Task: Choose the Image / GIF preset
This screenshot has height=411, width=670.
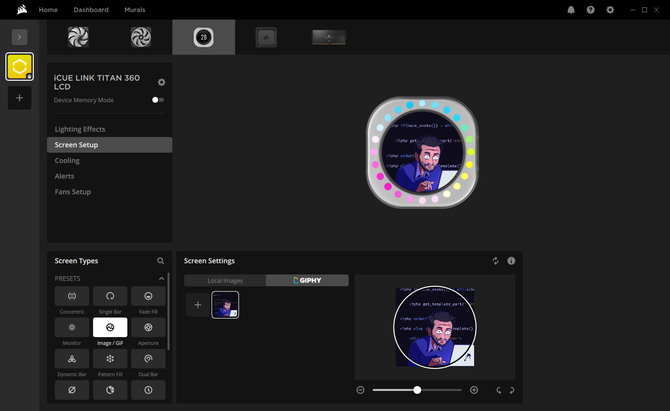Action: (x=110, y=327)
